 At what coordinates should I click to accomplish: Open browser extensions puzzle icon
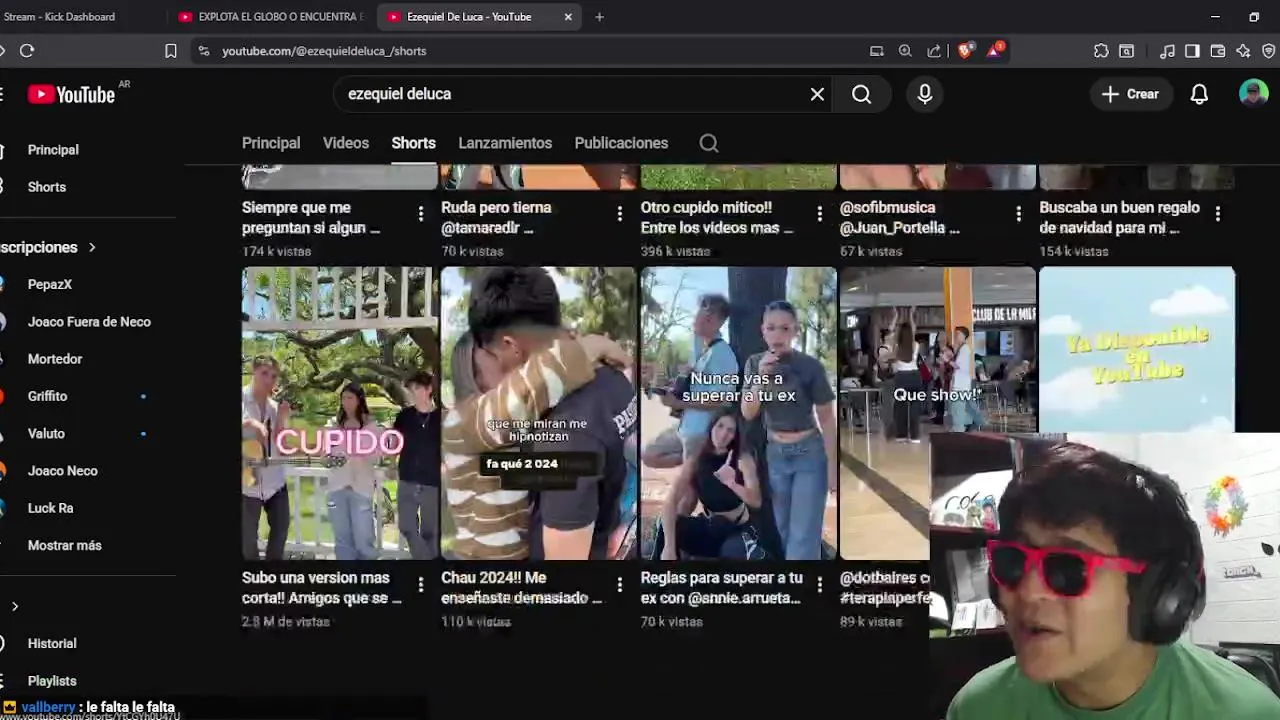[x=1101, y=51]
